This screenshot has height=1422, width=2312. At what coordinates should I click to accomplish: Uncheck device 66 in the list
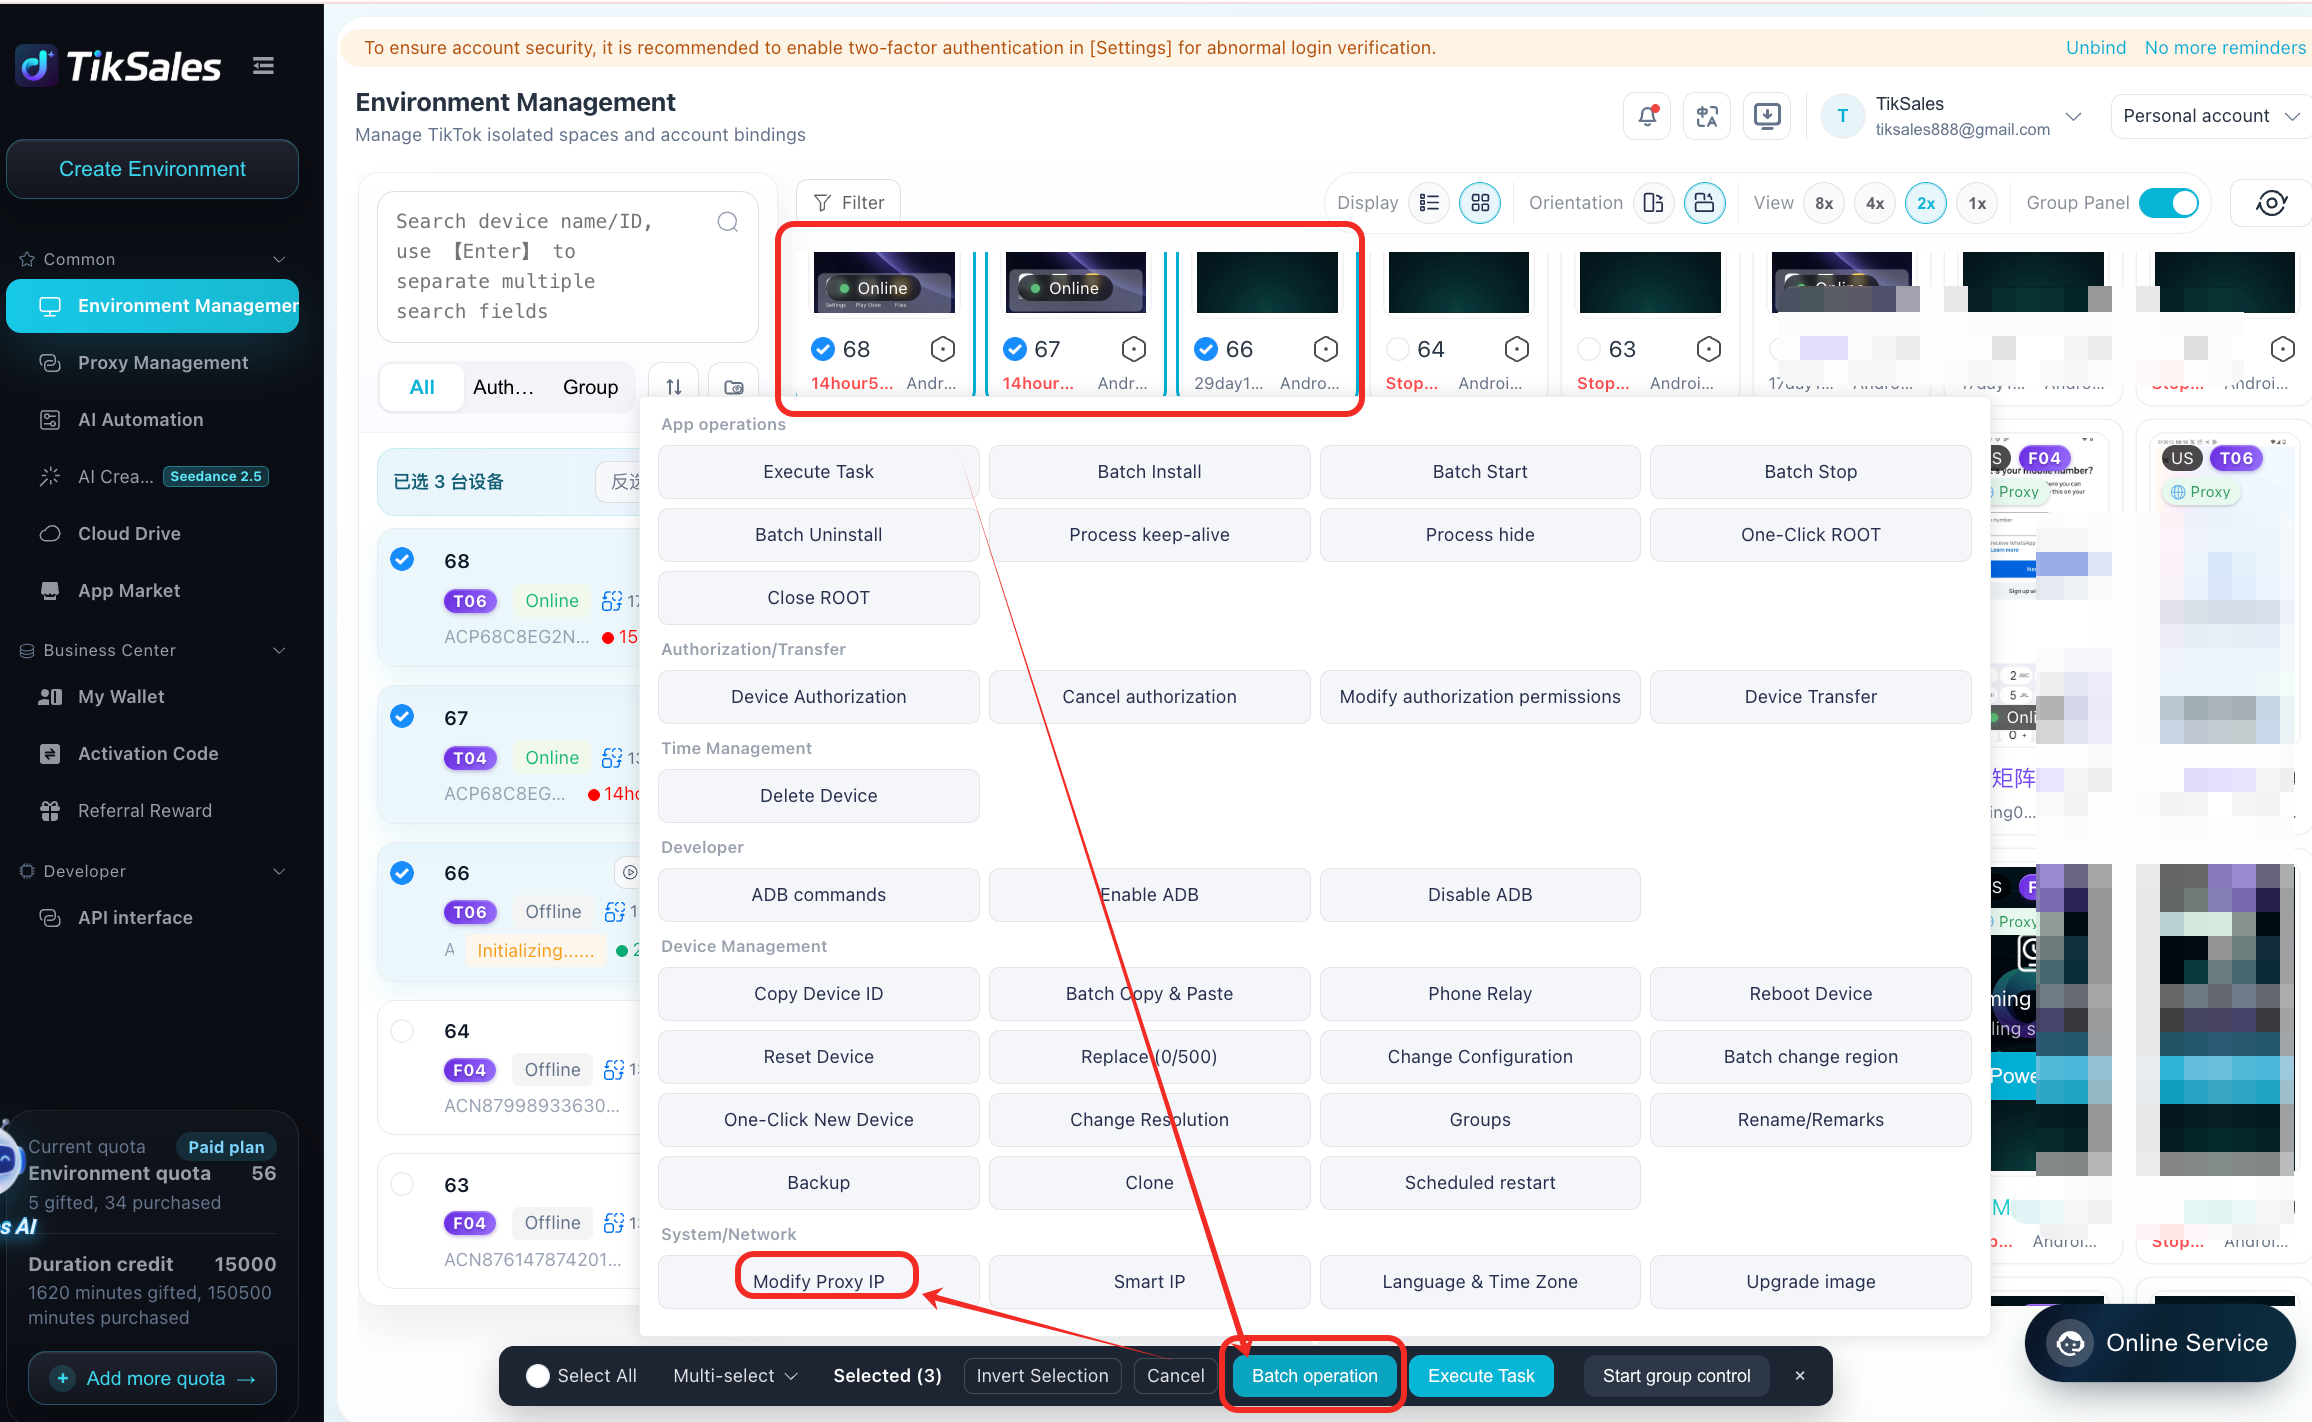pyautogui.click(x=402, y=873)
